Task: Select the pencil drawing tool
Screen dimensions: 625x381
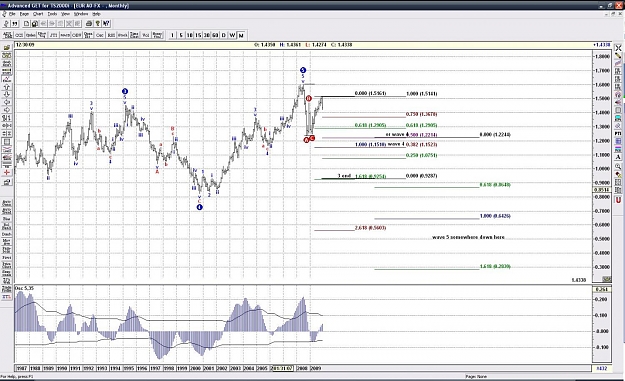Action: tap(618, 55)
